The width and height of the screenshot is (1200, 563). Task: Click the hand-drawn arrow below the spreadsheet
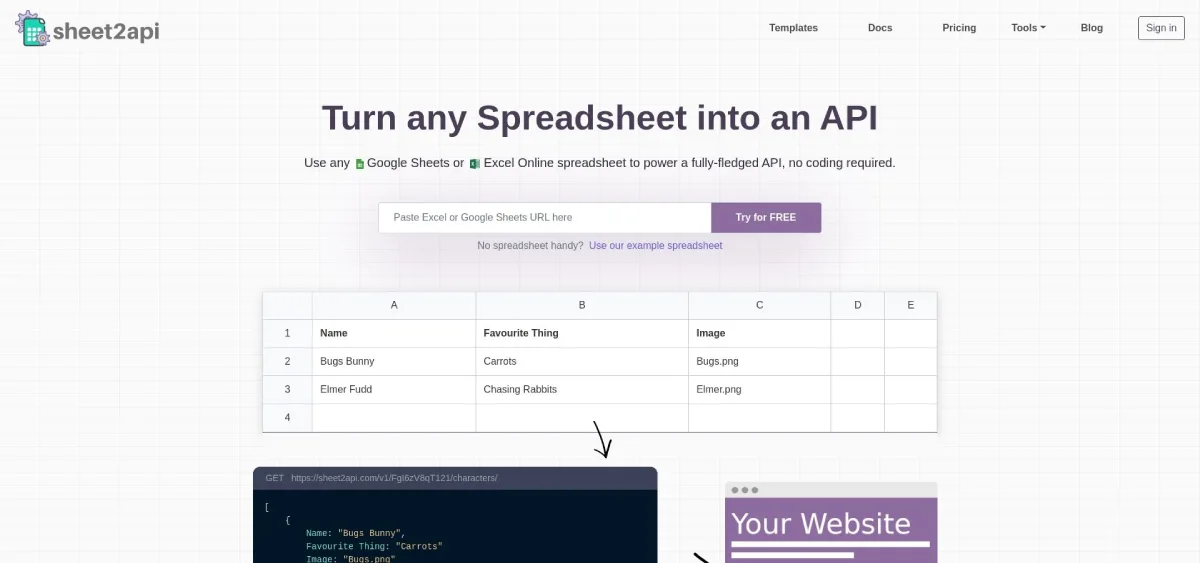pyautogui.click(x=601, y=439)
